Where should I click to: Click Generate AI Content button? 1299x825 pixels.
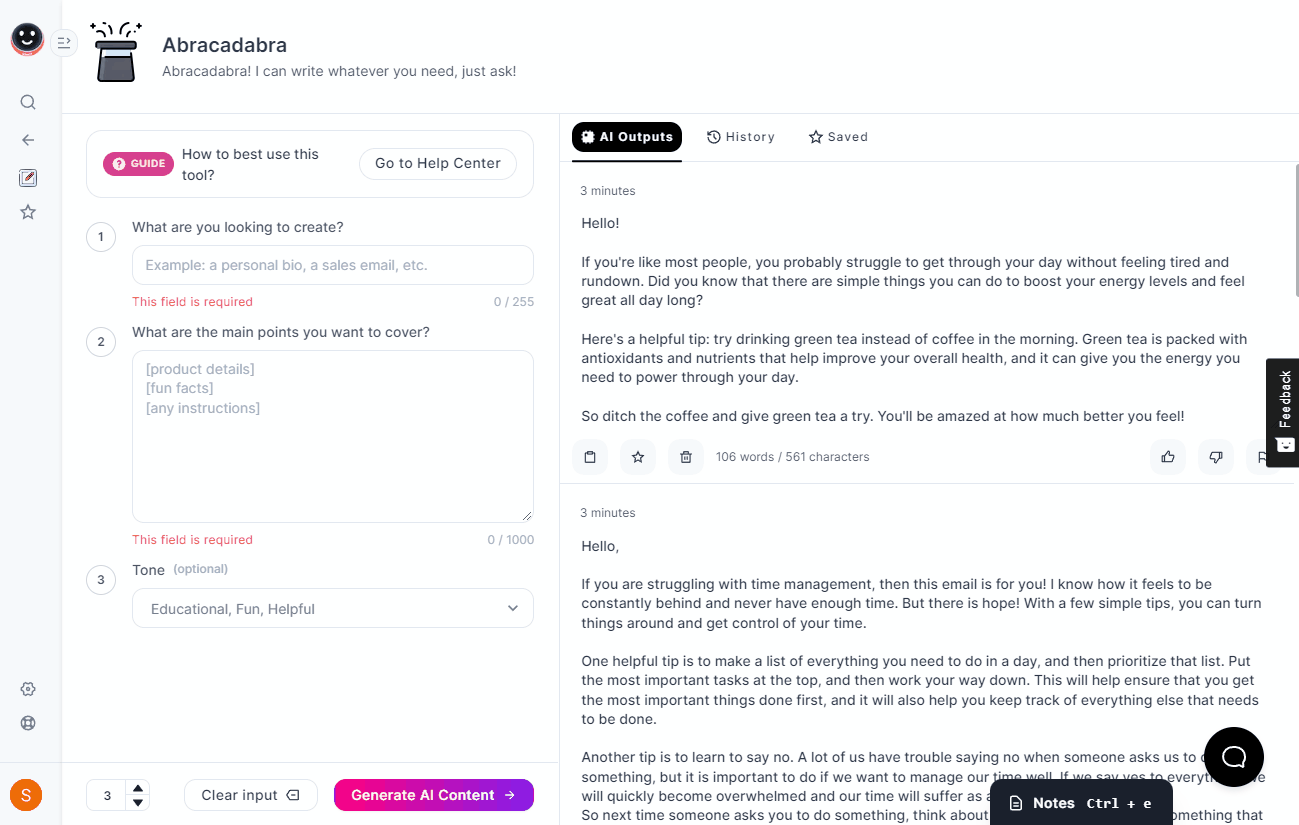434,795
